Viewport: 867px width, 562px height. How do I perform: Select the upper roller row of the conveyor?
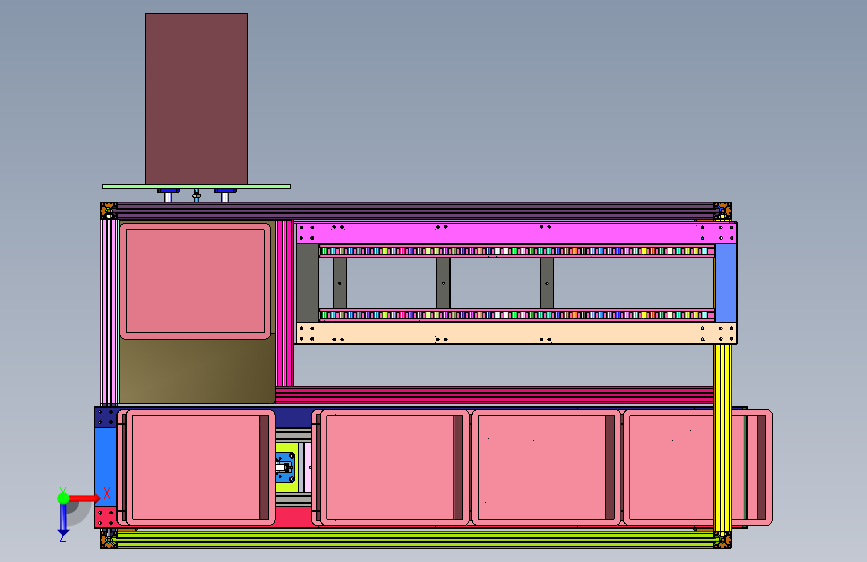[516, 251]
